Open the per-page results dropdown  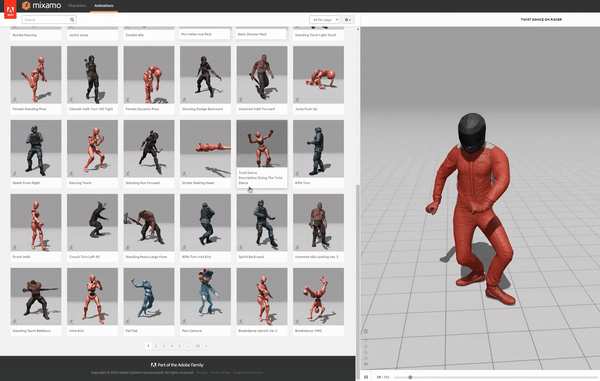[324, 20]
